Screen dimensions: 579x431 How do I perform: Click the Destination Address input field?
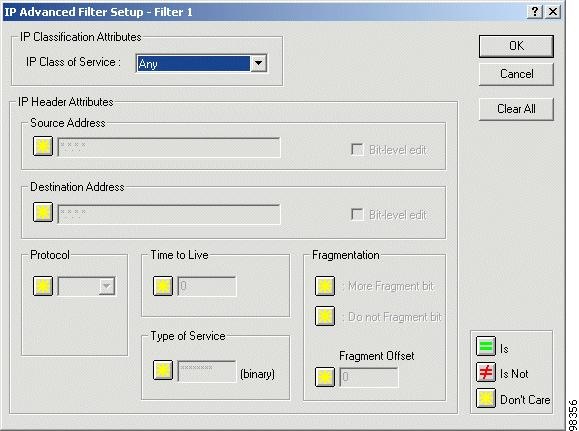[169, 214]
